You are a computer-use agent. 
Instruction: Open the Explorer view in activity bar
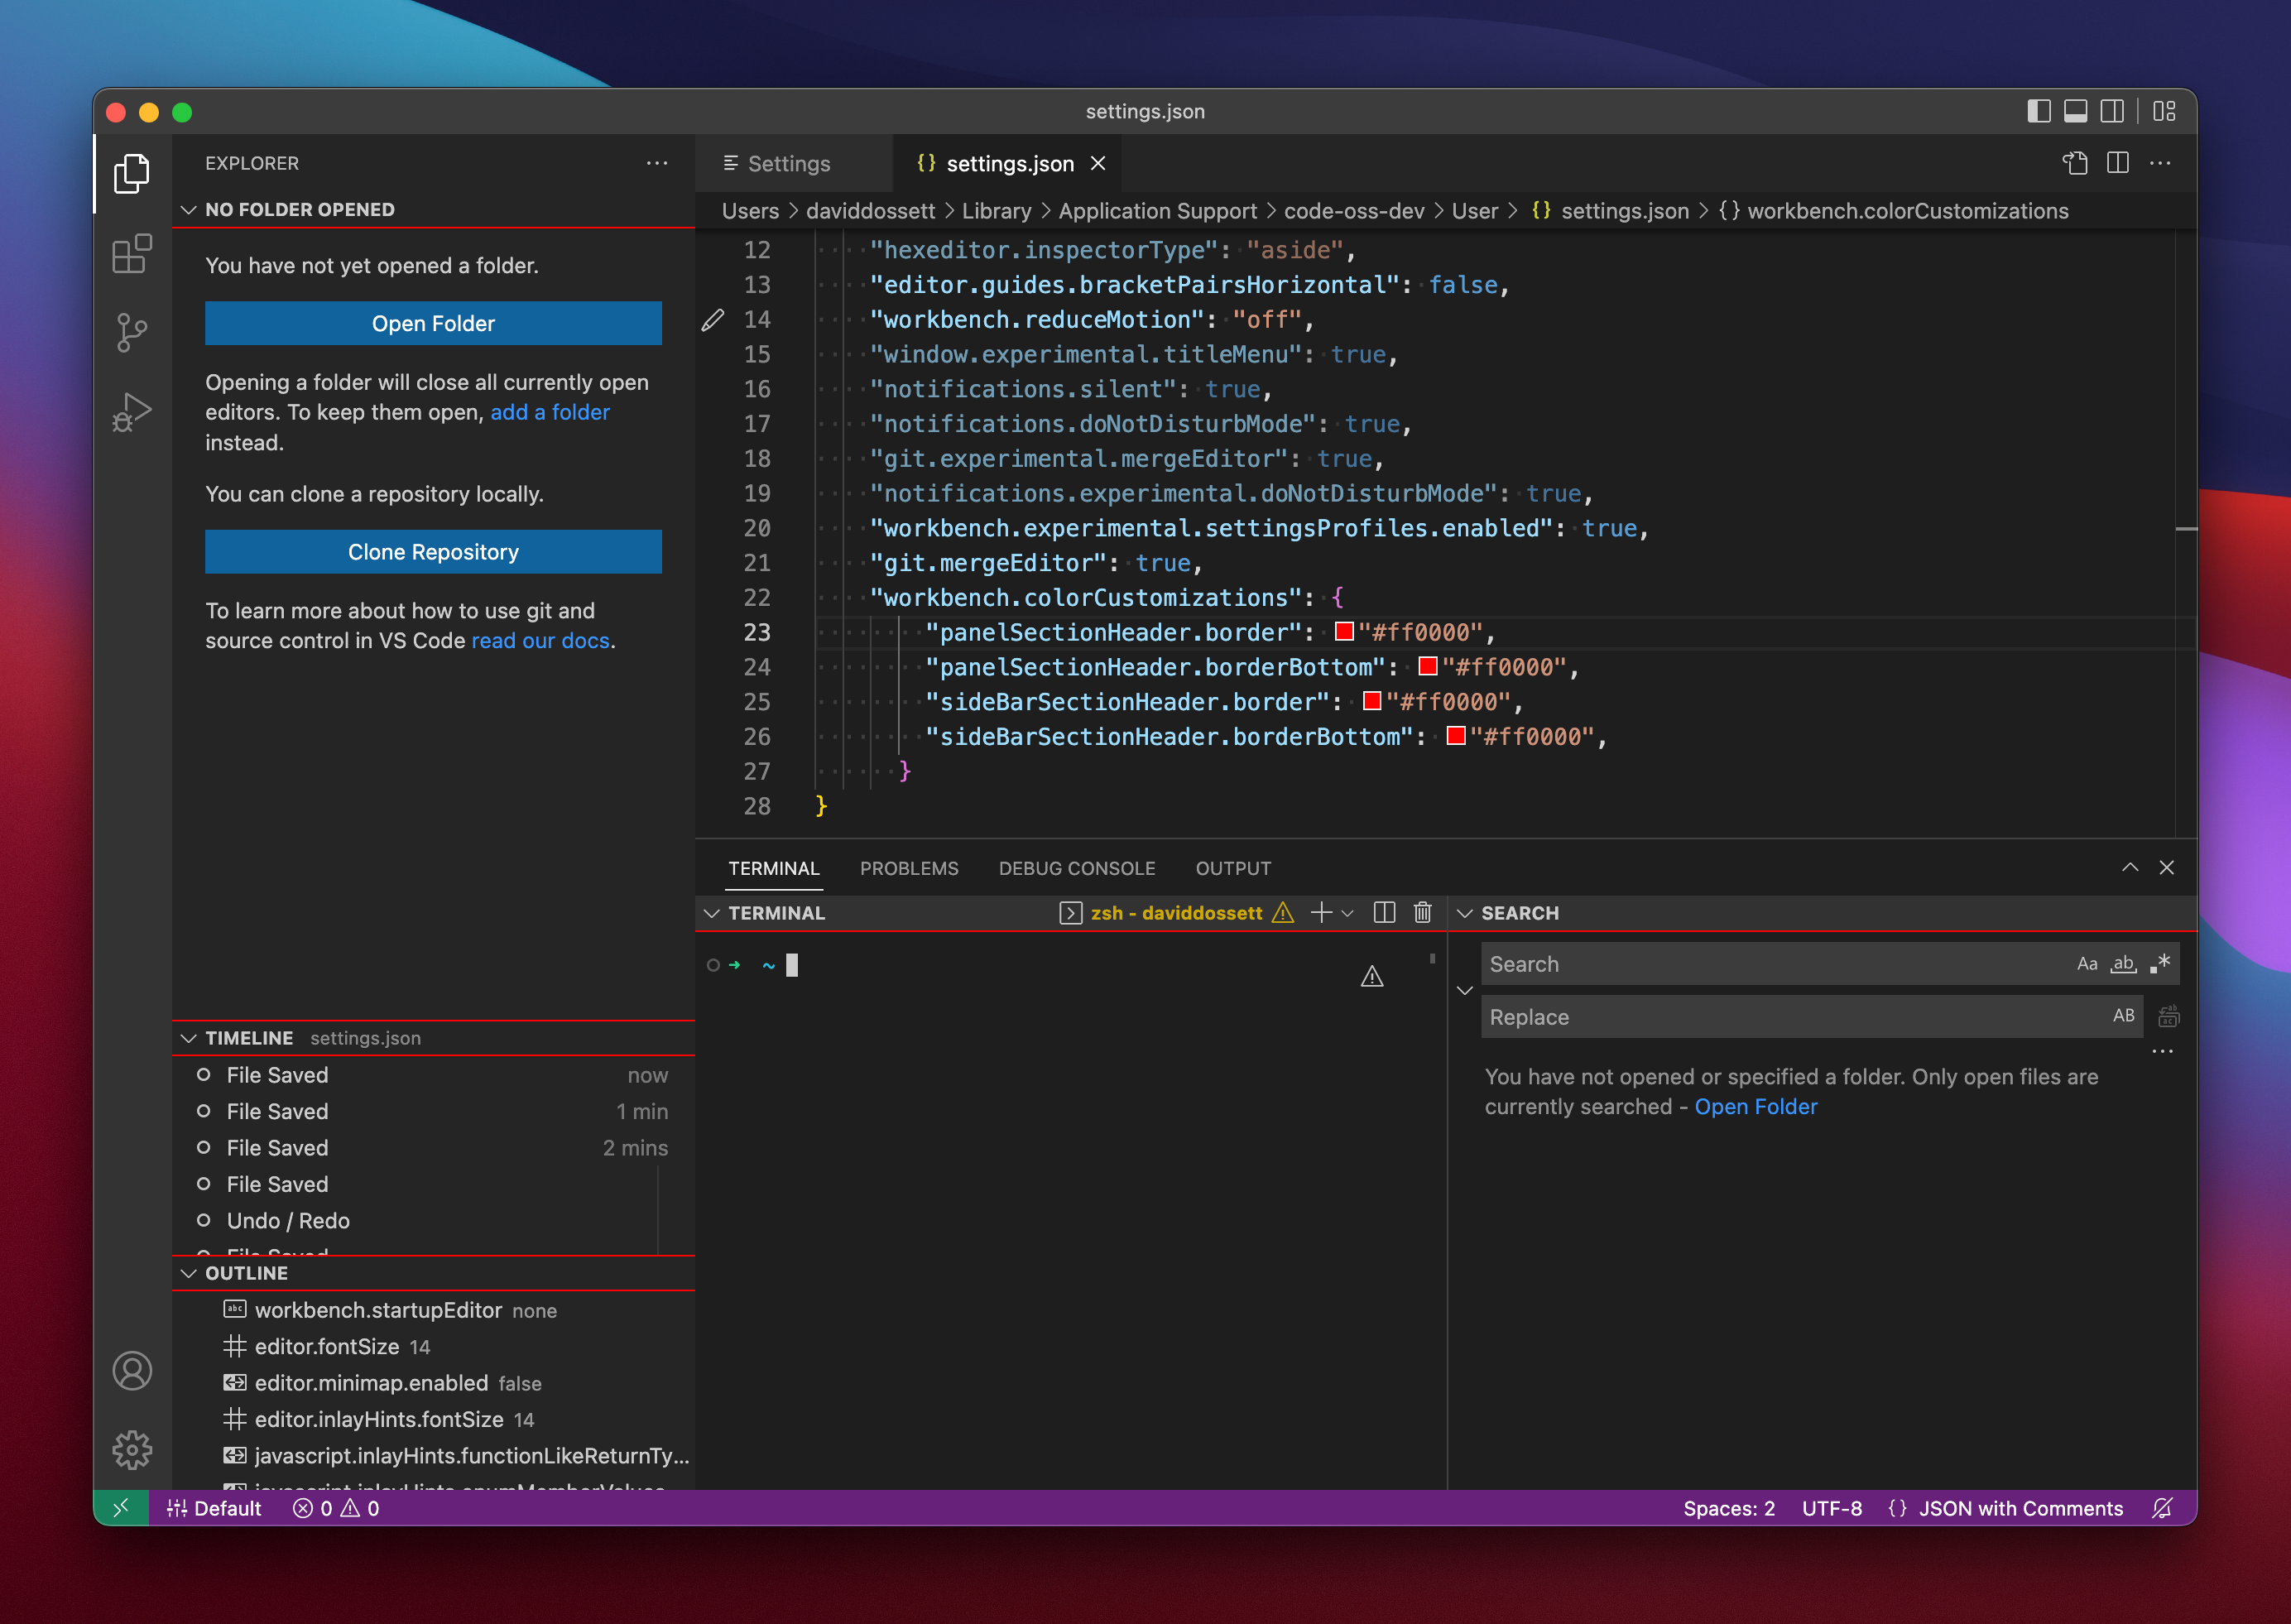(x=132, y=174)
